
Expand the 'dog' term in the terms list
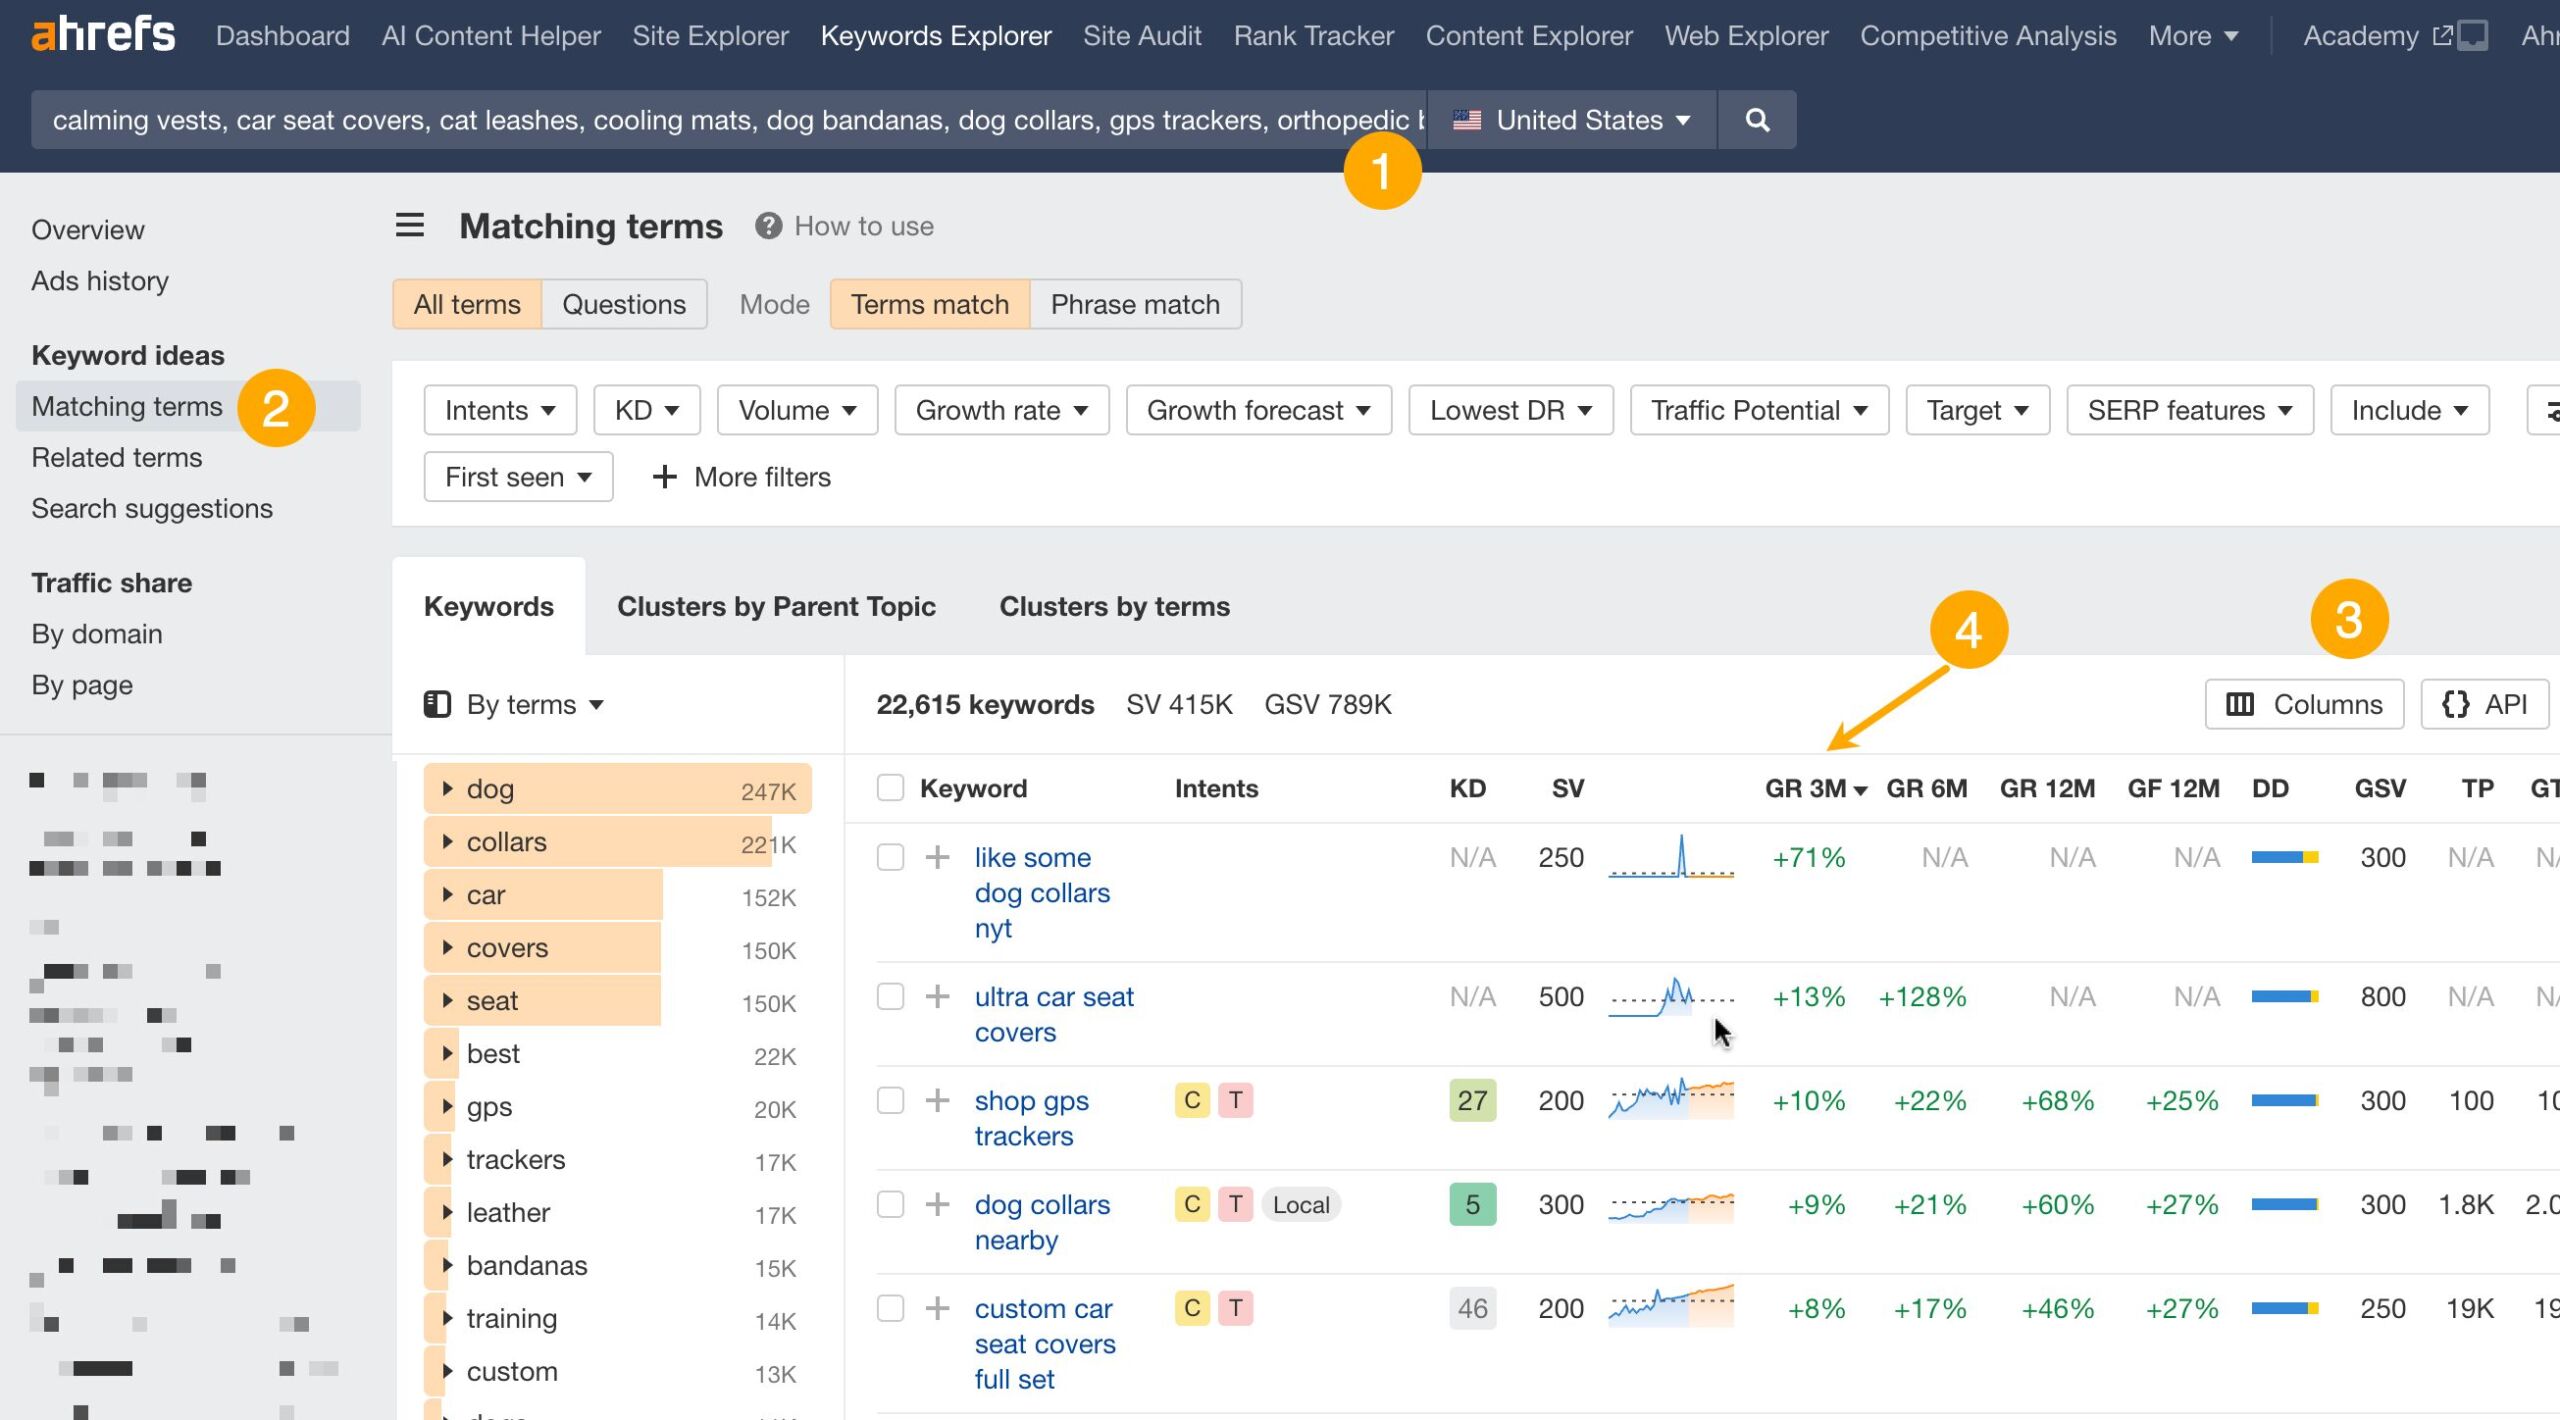click(447, 788)
